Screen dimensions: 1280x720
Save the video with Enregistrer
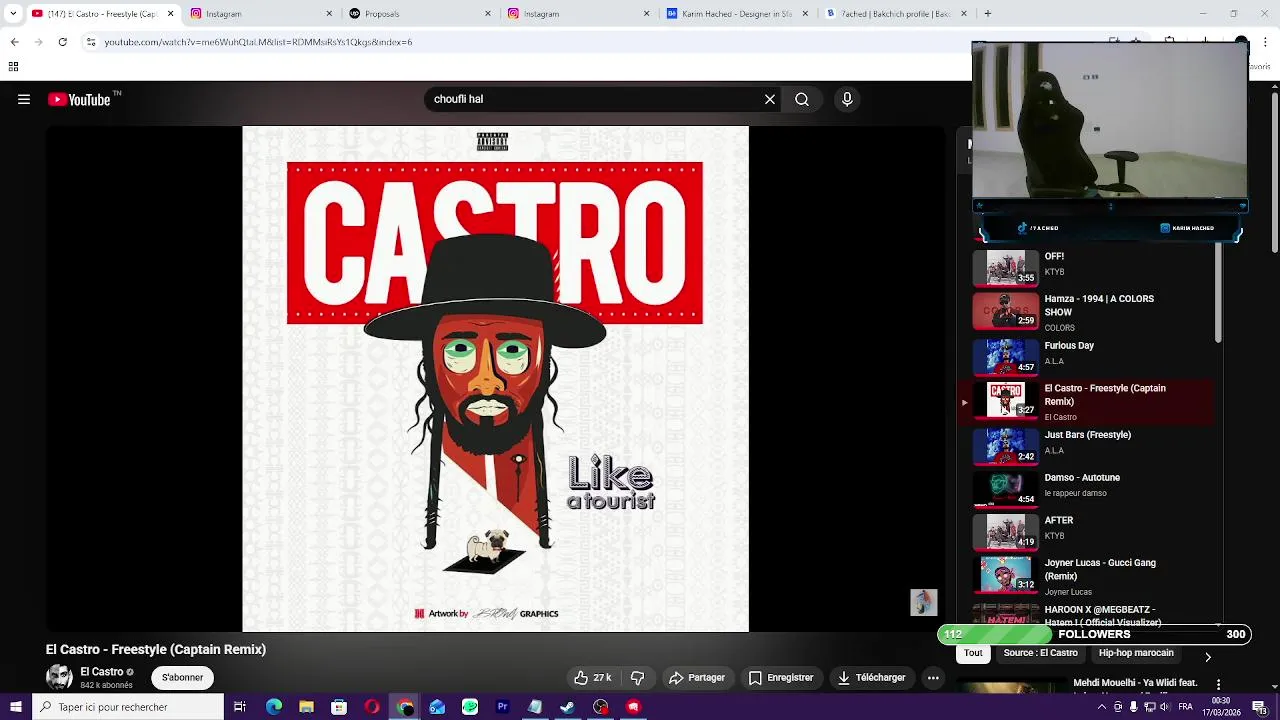tap(780, 678)
